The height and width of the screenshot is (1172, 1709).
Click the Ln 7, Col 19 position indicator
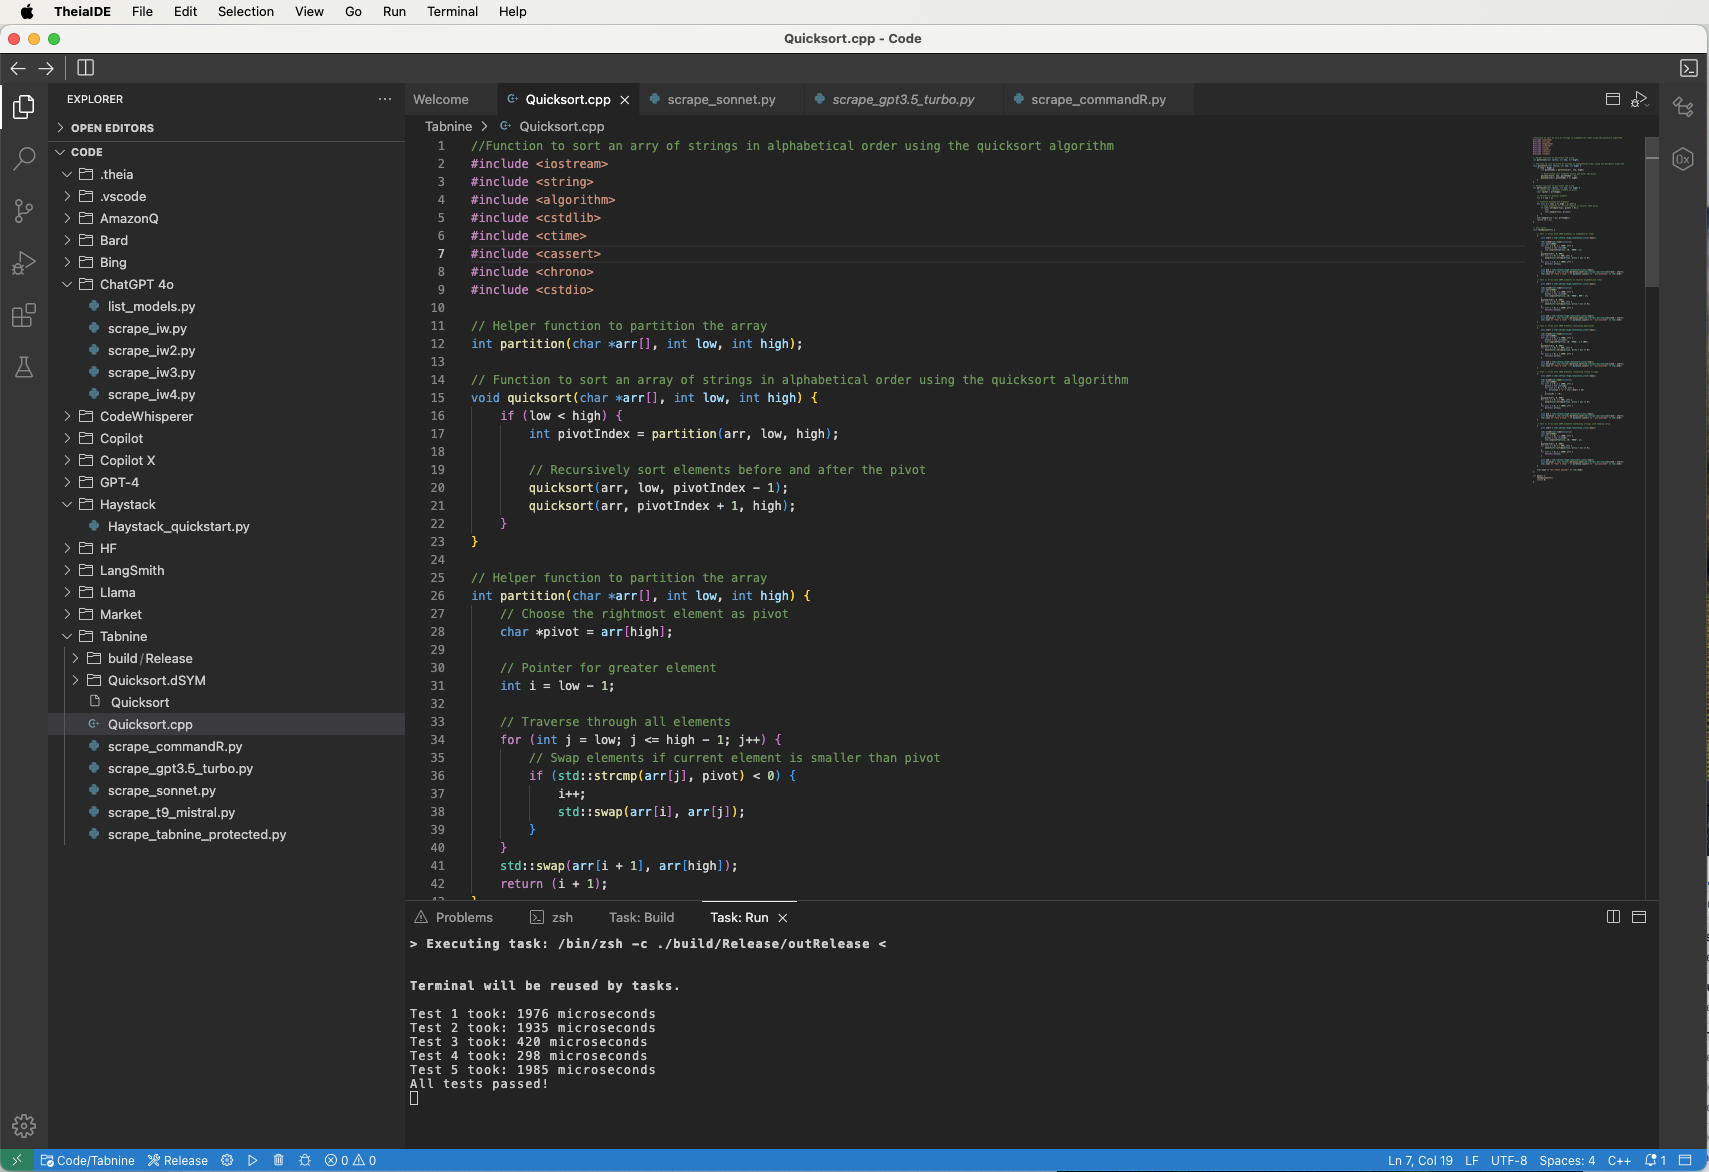click(x=1422, y=1160)
